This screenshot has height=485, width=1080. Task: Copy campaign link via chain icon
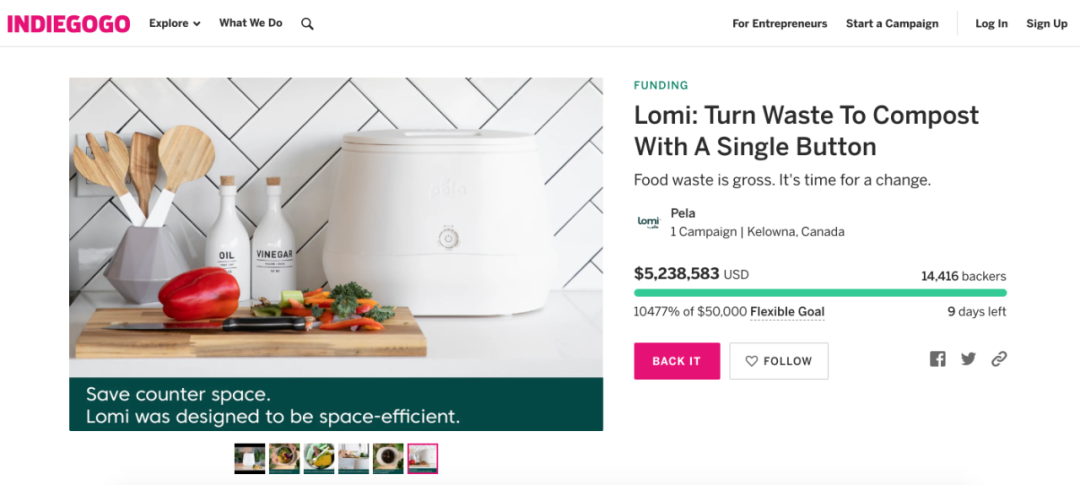click(999, 359)
